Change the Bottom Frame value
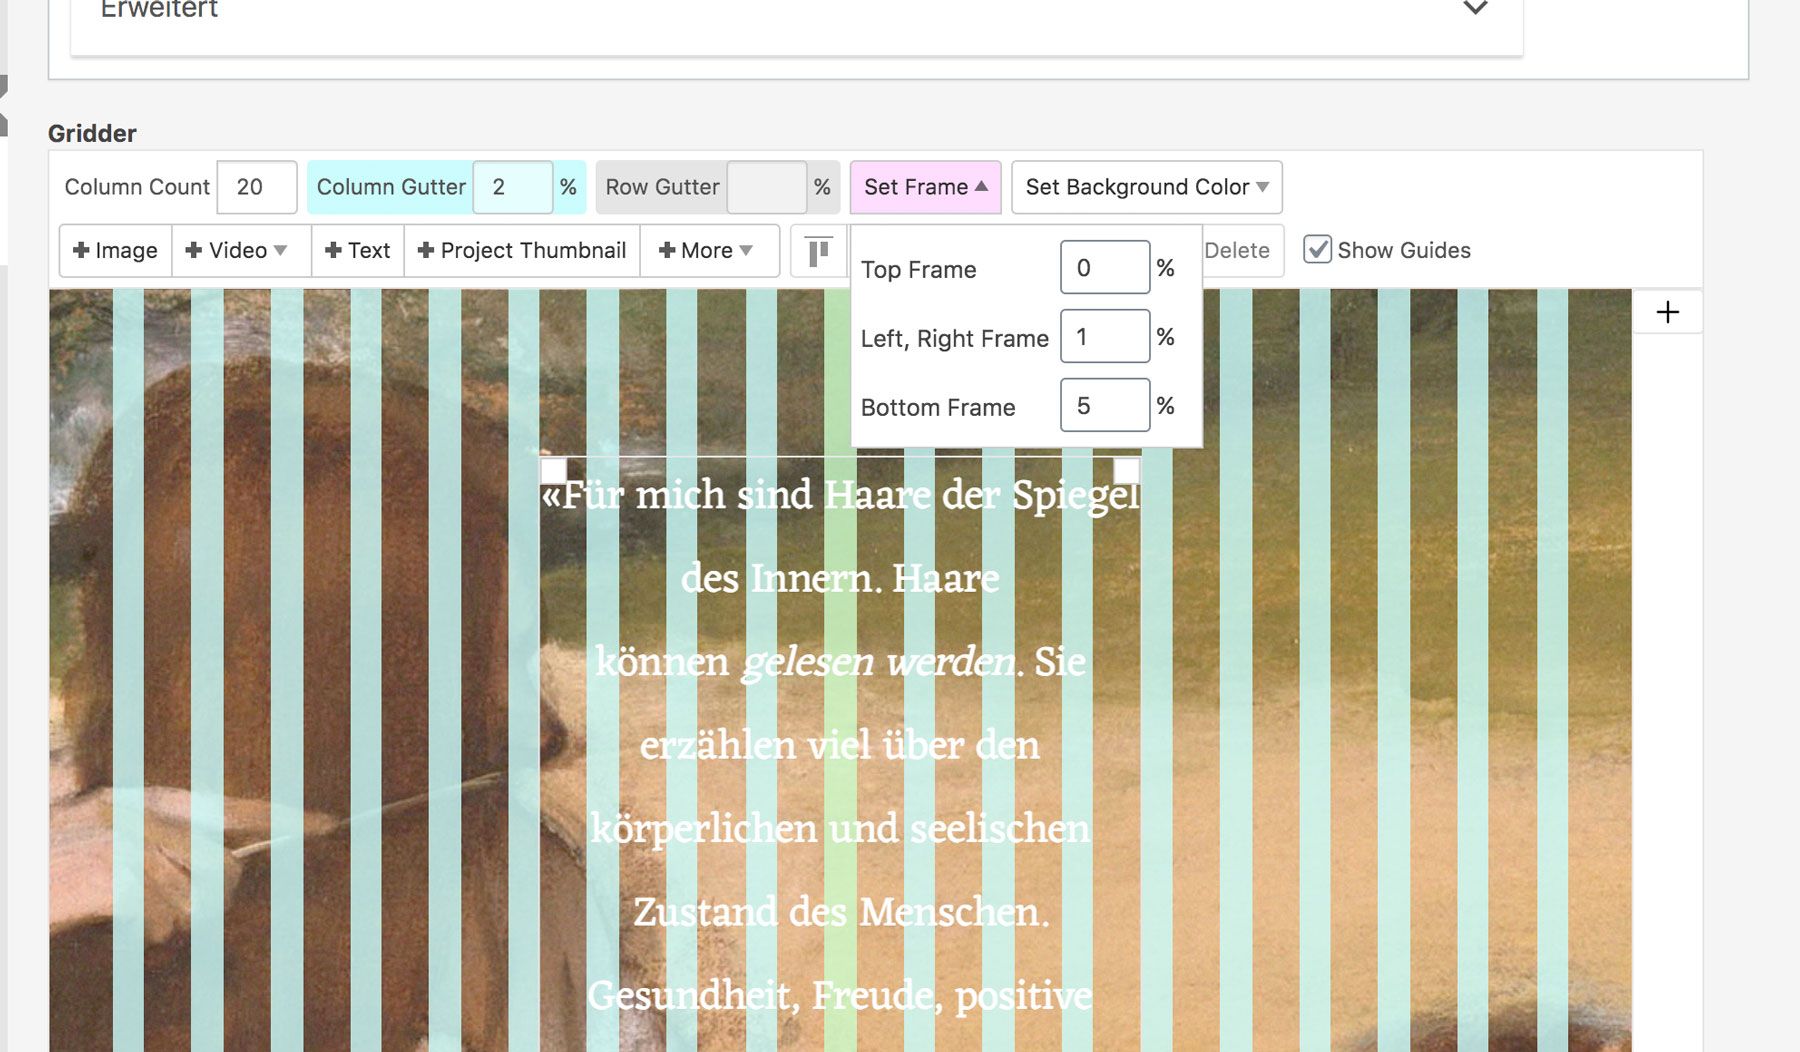The height and width of the screenshot is (1052, 1800). 1104,406
